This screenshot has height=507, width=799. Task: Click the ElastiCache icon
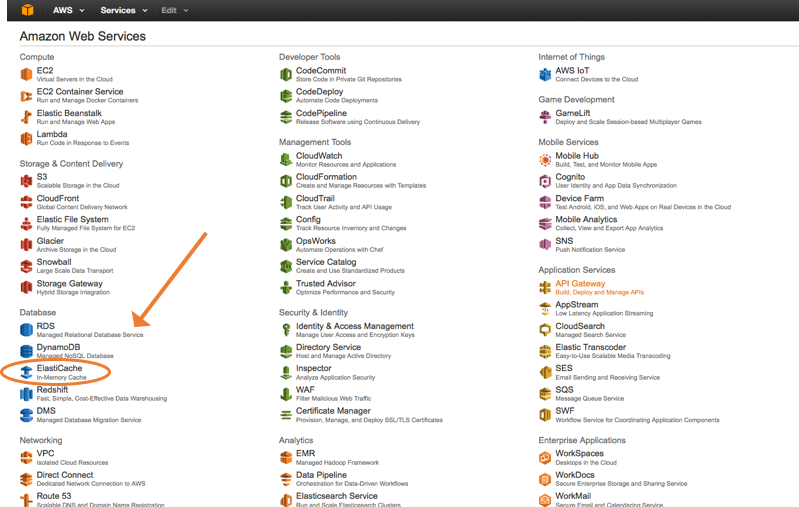pos(26,372)
